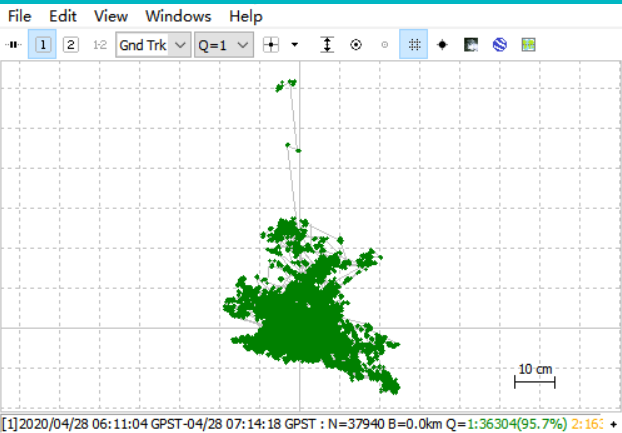This screenshot has height=433, width=622.
Task: Open the Q=1 quality flag dropdown
Action: (x=224, y=45)
